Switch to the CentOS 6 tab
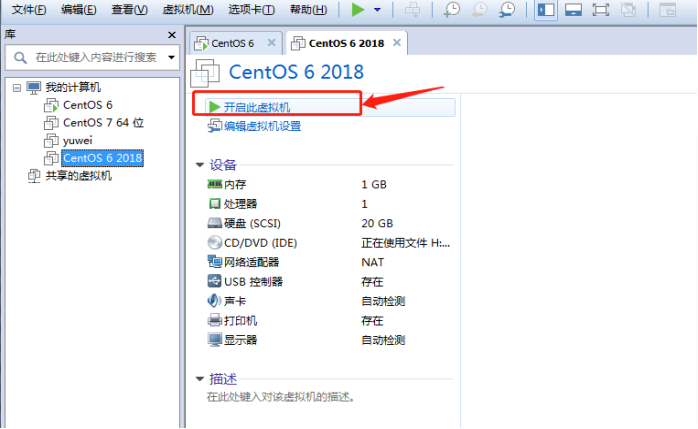The image size is (698, 429). [232, 43]
